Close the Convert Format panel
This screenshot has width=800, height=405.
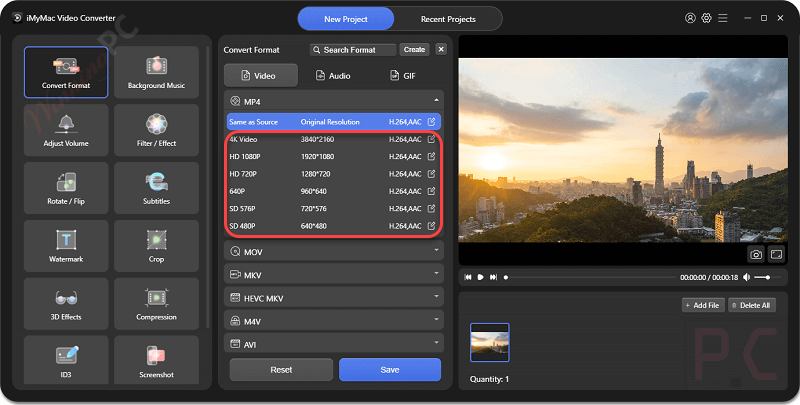pyautogui.click(x=441, y=49)
